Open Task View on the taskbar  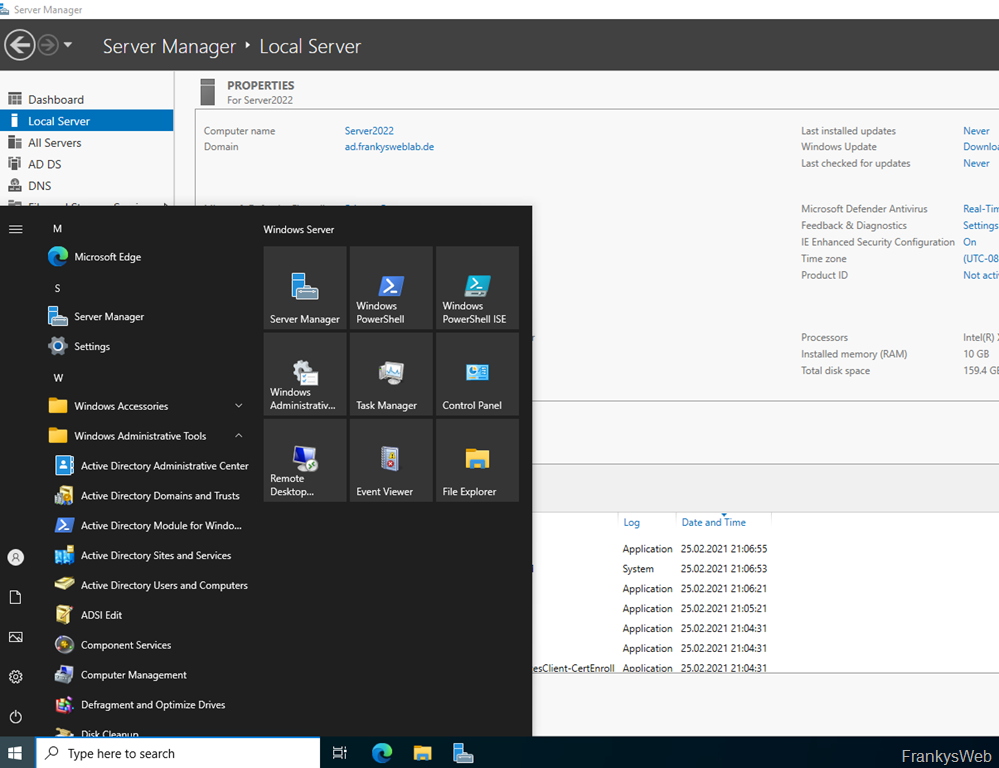339,753
